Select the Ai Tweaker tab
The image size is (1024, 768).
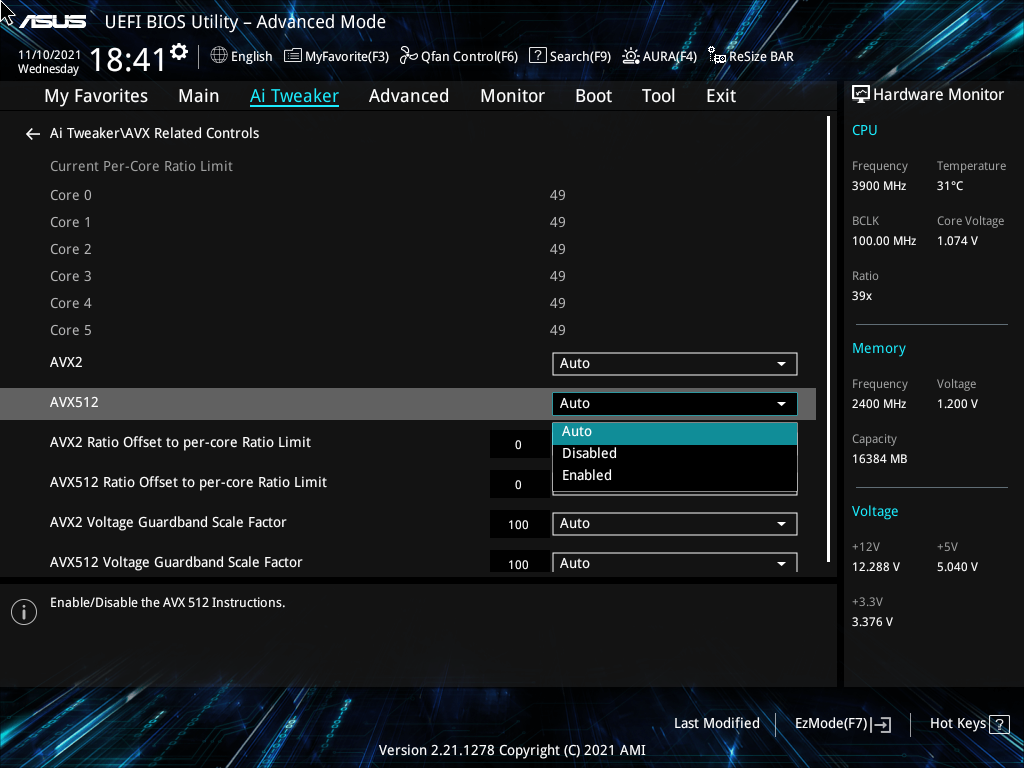pyautogui.click(x=294, y=96)
